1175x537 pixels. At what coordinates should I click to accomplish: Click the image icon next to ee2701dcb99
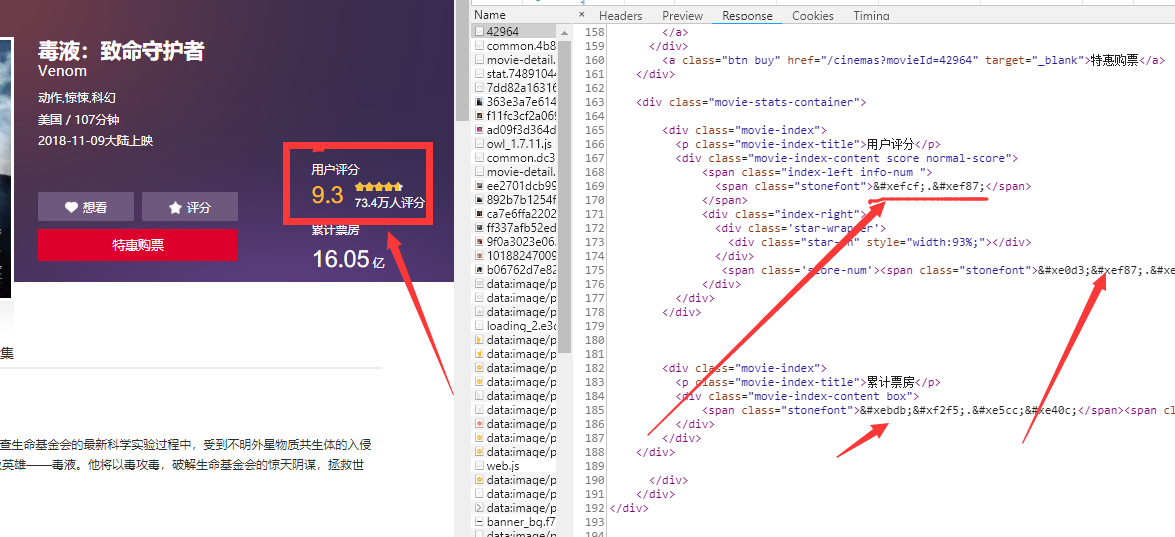(480, 185)
